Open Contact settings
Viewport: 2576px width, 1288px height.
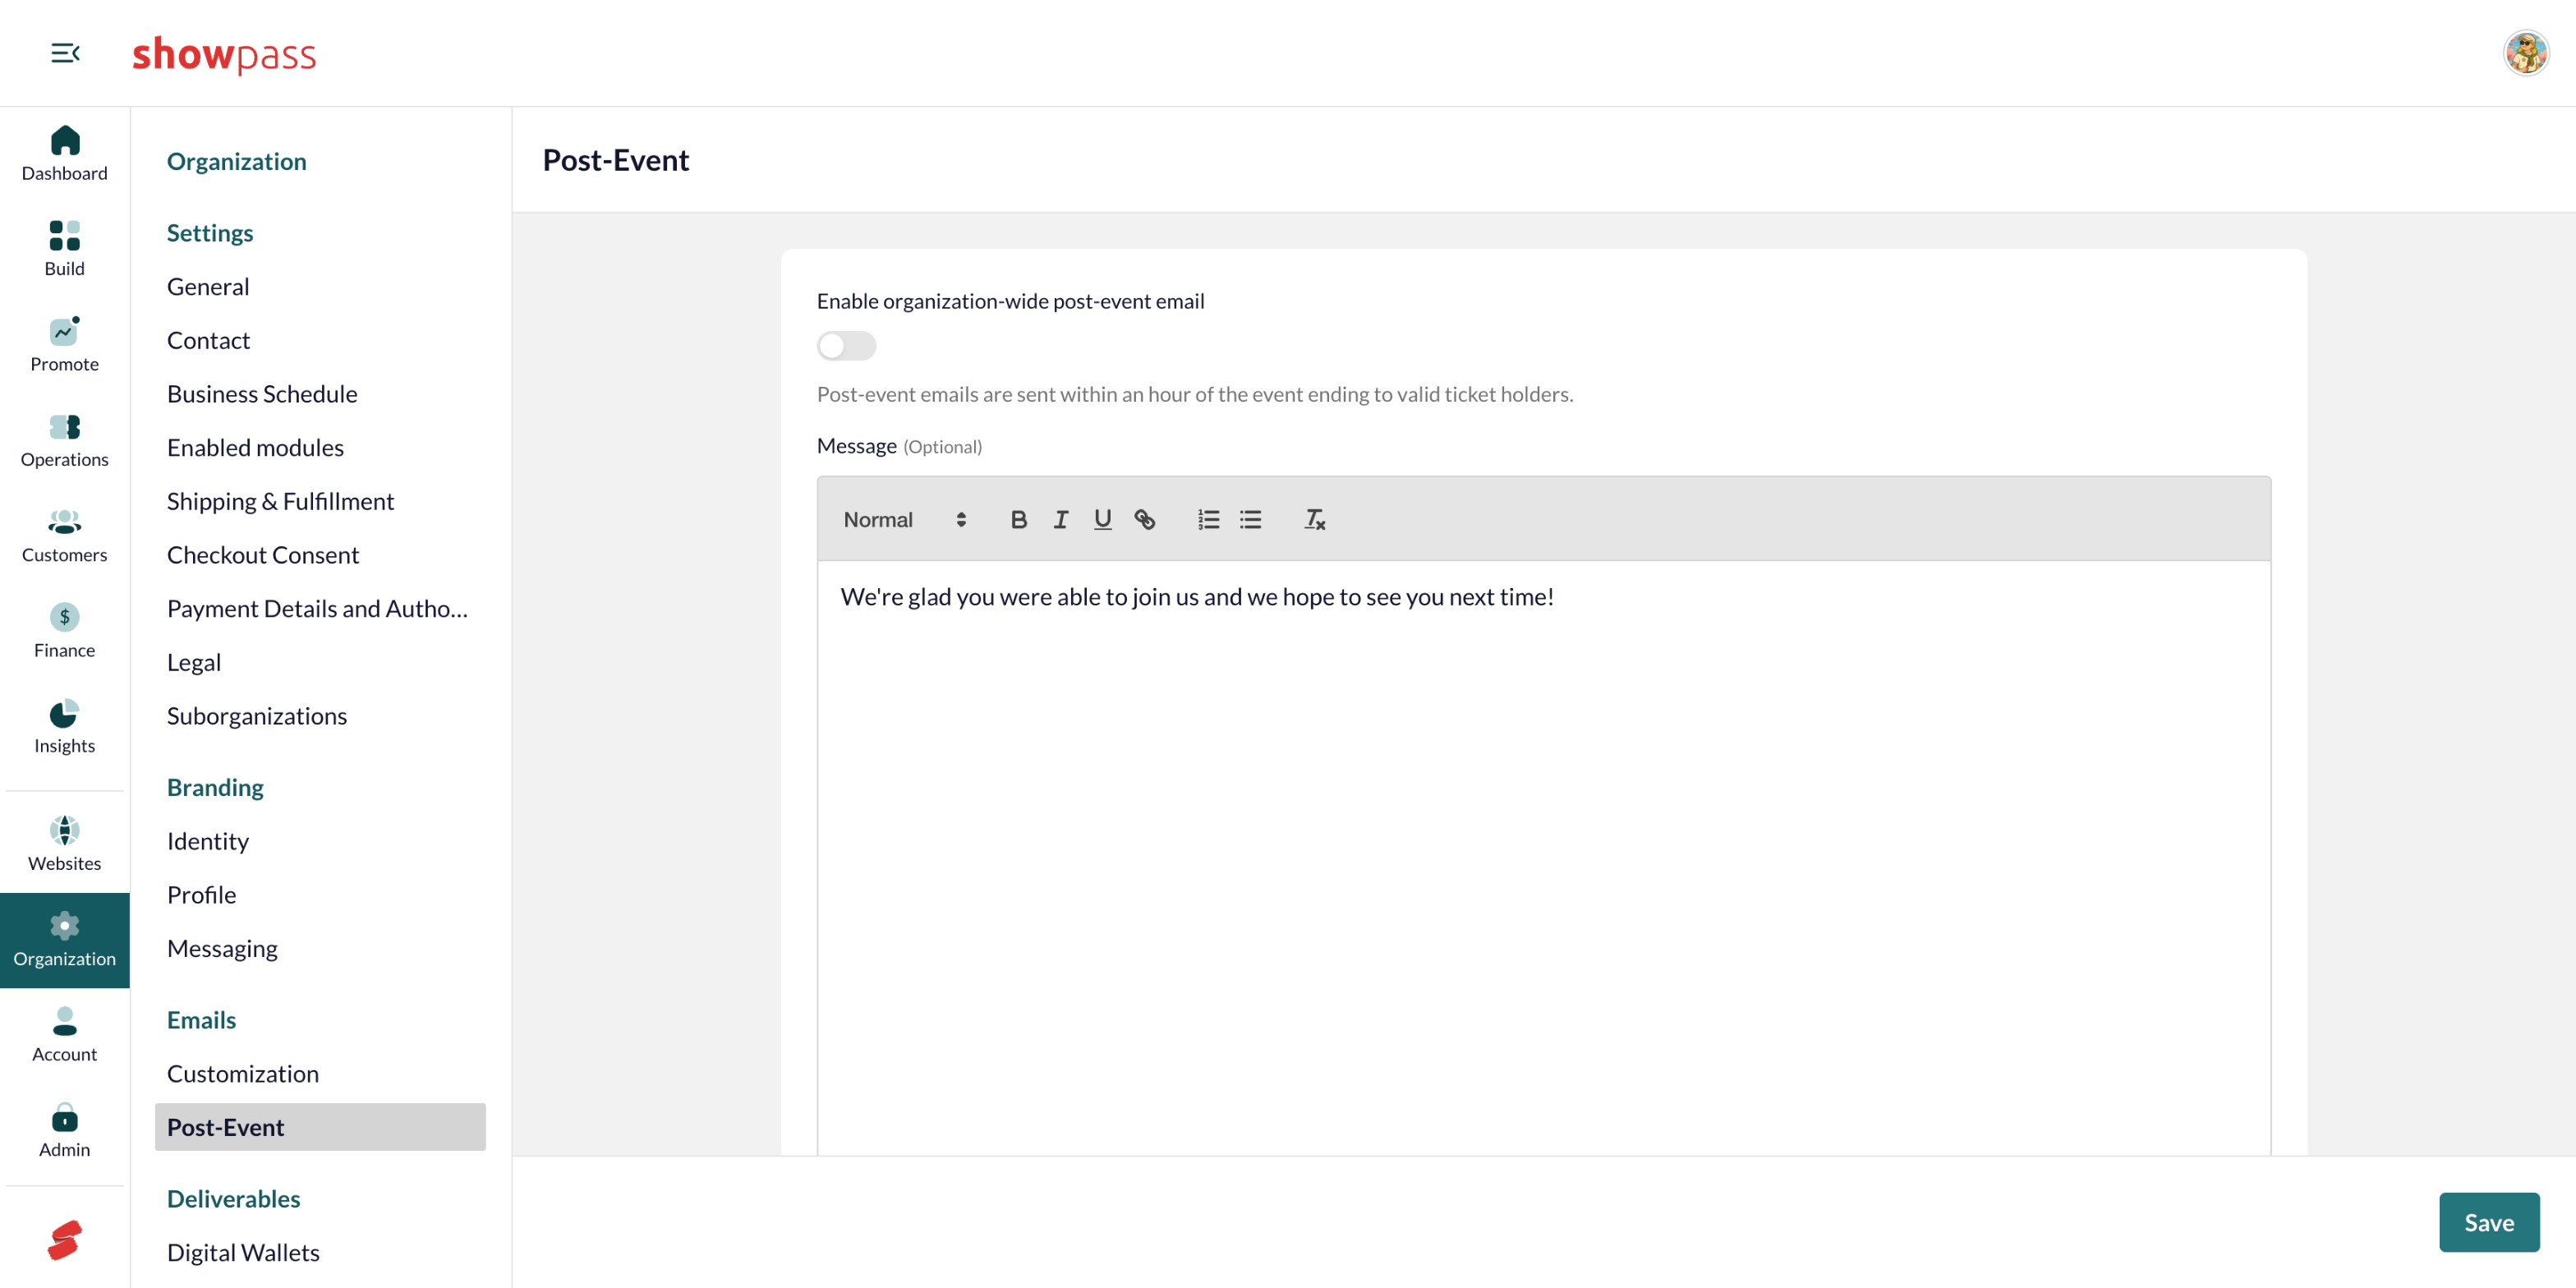click(x=208, y=340)
